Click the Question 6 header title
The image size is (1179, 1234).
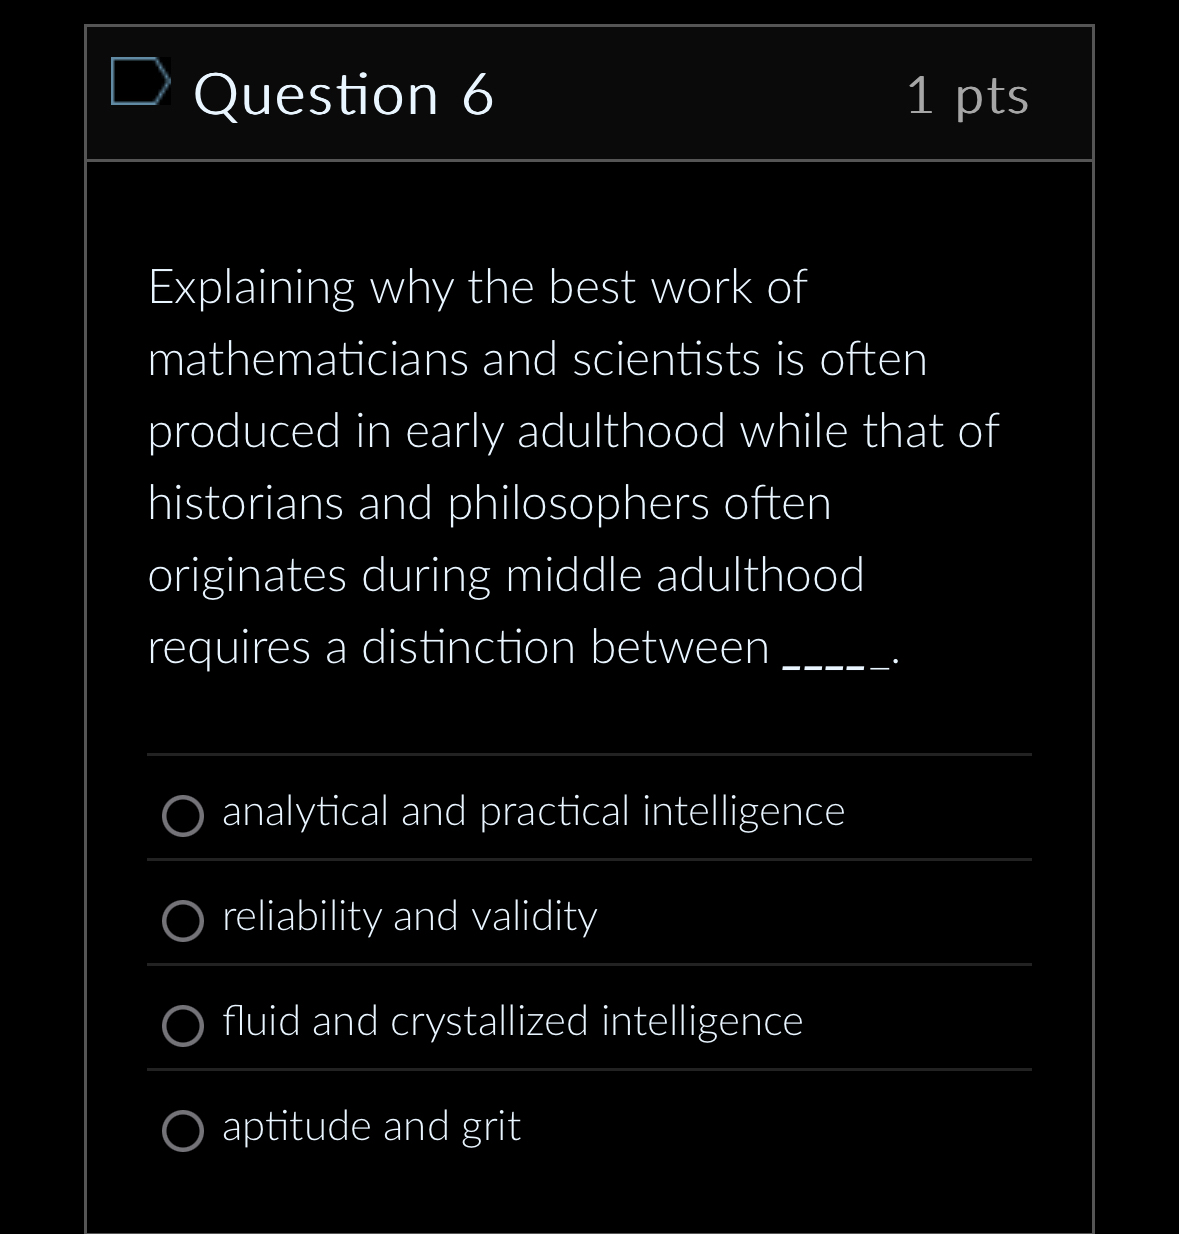pos(344,93)
